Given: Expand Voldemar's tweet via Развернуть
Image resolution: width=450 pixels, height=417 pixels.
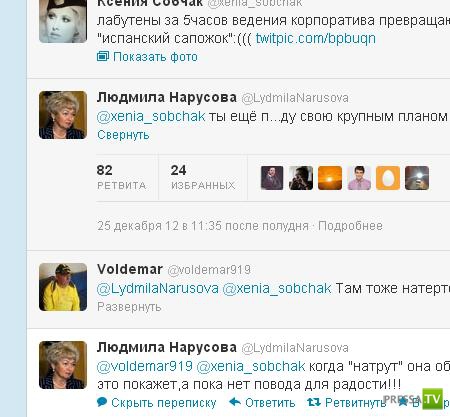Looking at the screenshot, I should pos(129,307).
